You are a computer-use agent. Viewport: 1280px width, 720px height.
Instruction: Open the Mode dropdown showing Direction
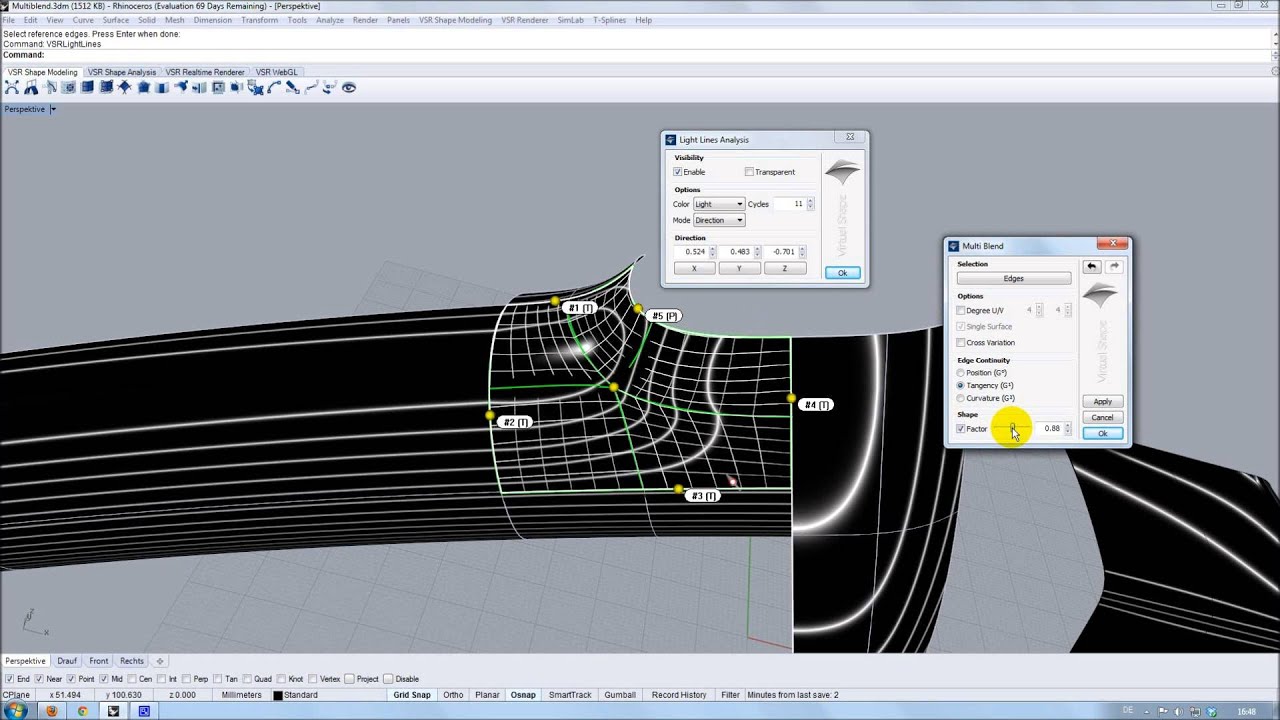click(x=719, y=220)
